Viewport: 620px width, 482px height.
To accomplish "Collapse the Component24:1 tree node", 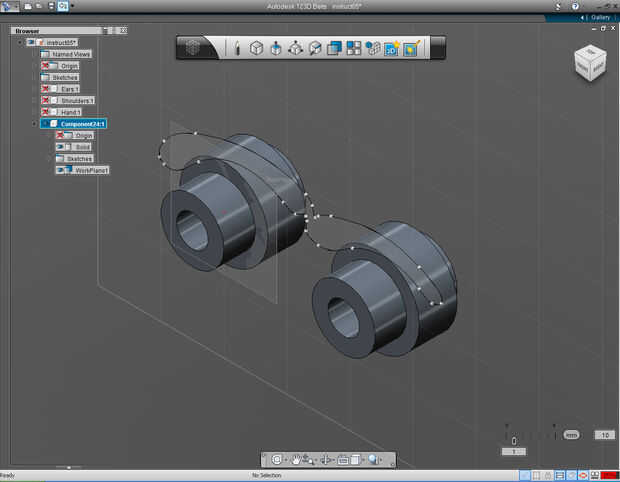I will pyautogui.click(x=32, y=124).
